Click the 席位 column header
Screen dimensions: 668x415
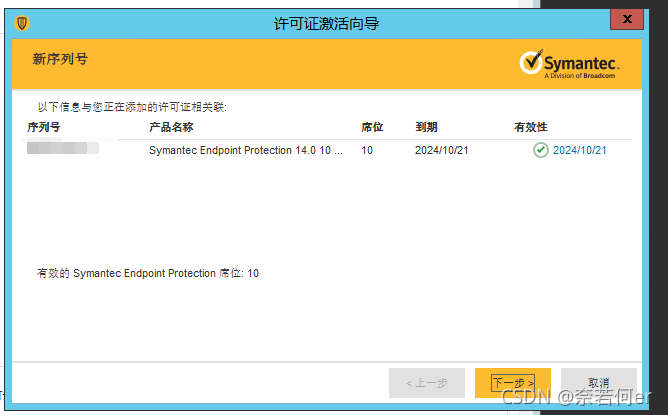(372, 127)
